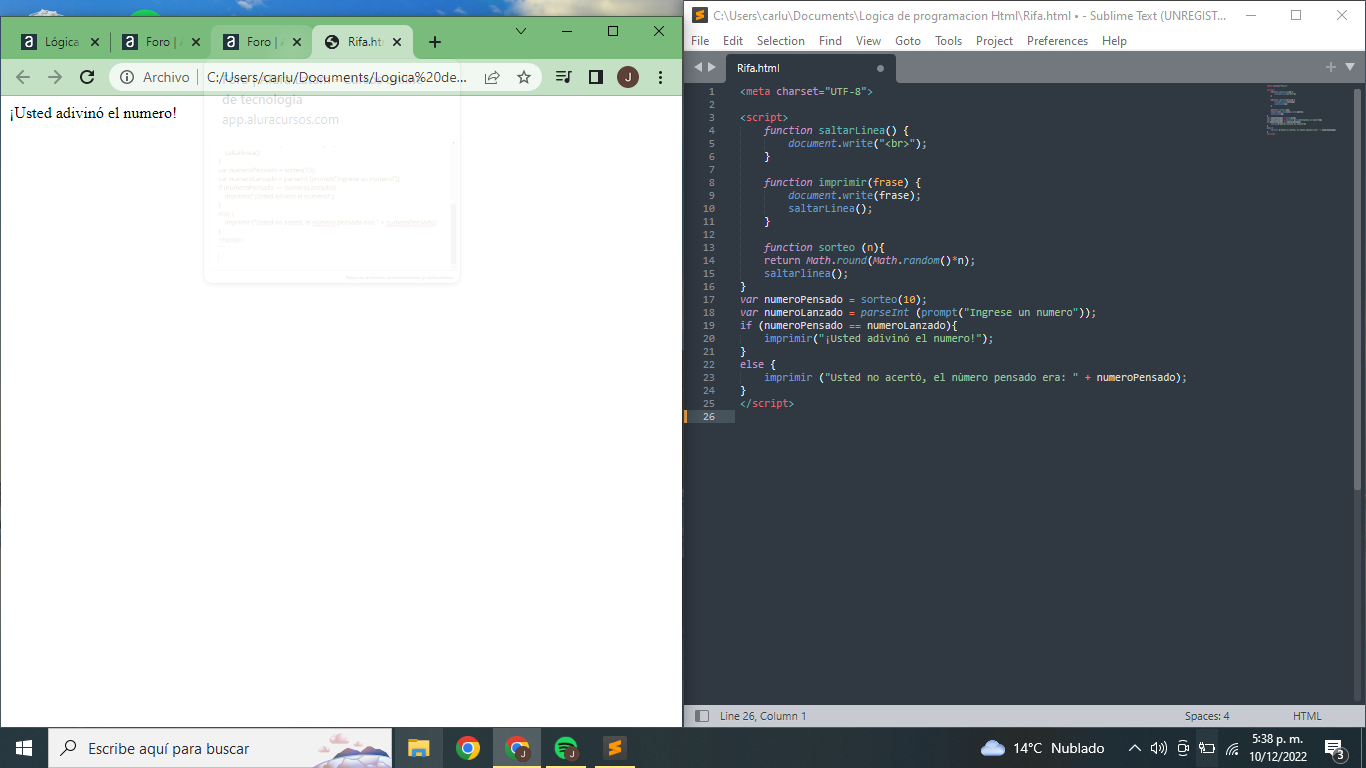Open first Chrome icon on taskbar

point(467,748)
